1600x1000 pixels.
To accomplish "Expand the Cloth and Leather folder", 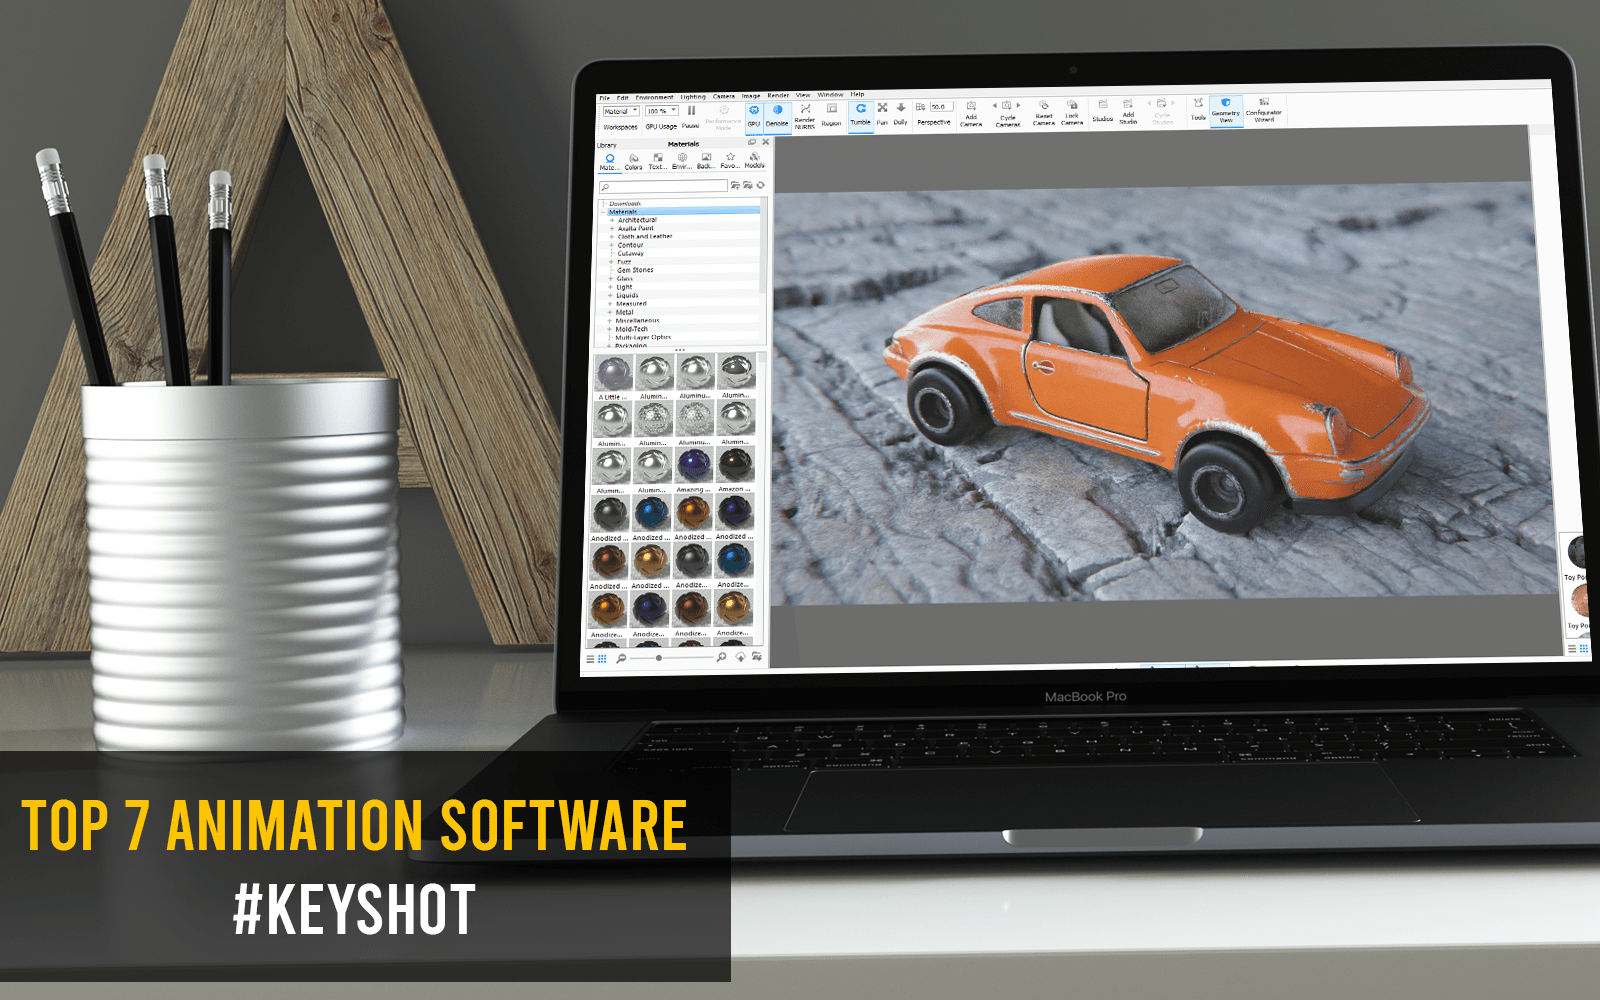I will point(612,237).
